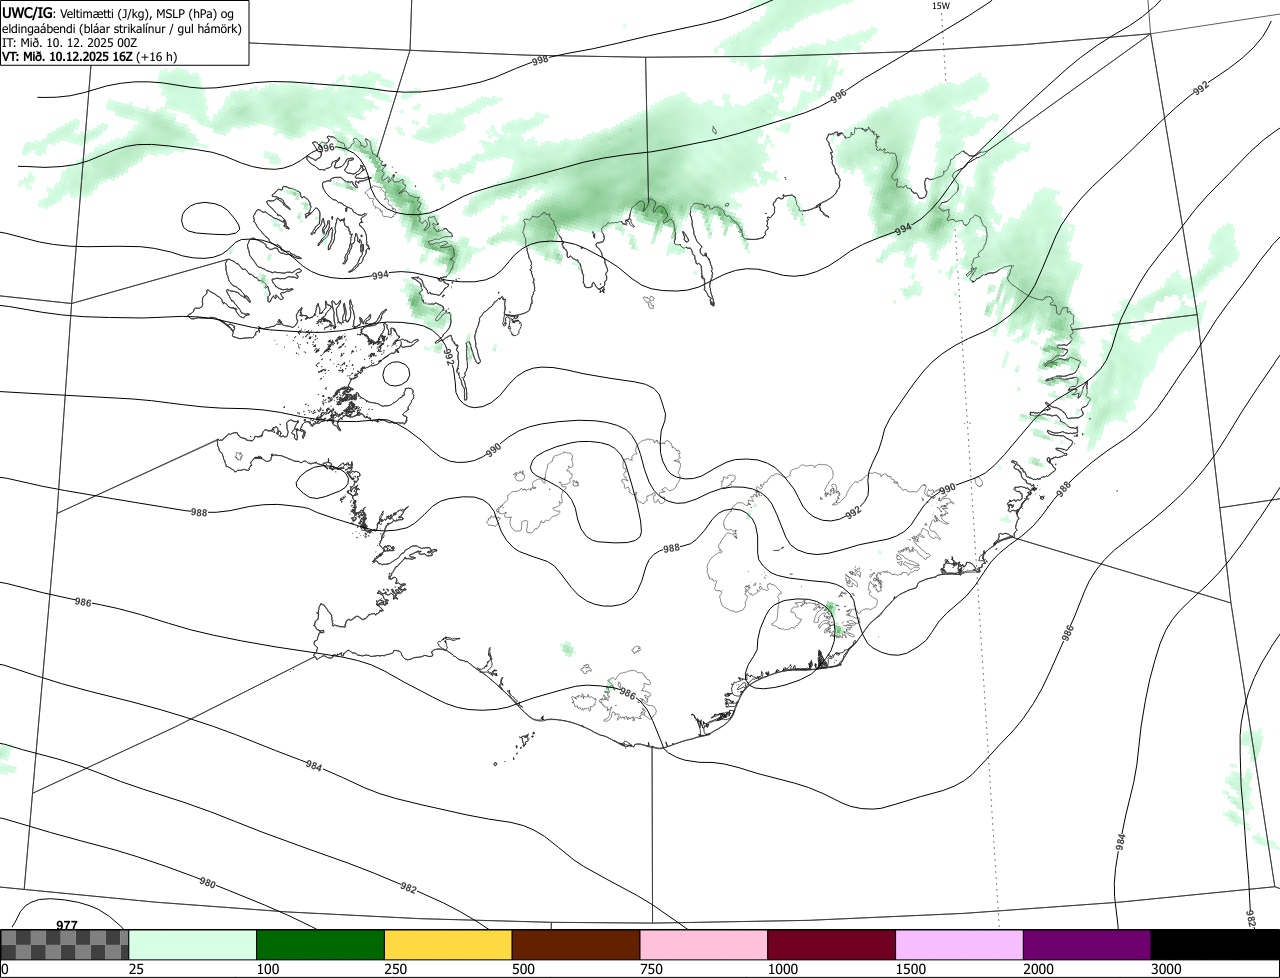Select the pale mint green legend swatch
Image resolution: width=1280 pixels, height=978 pixels.
click(x=193, y=944)
